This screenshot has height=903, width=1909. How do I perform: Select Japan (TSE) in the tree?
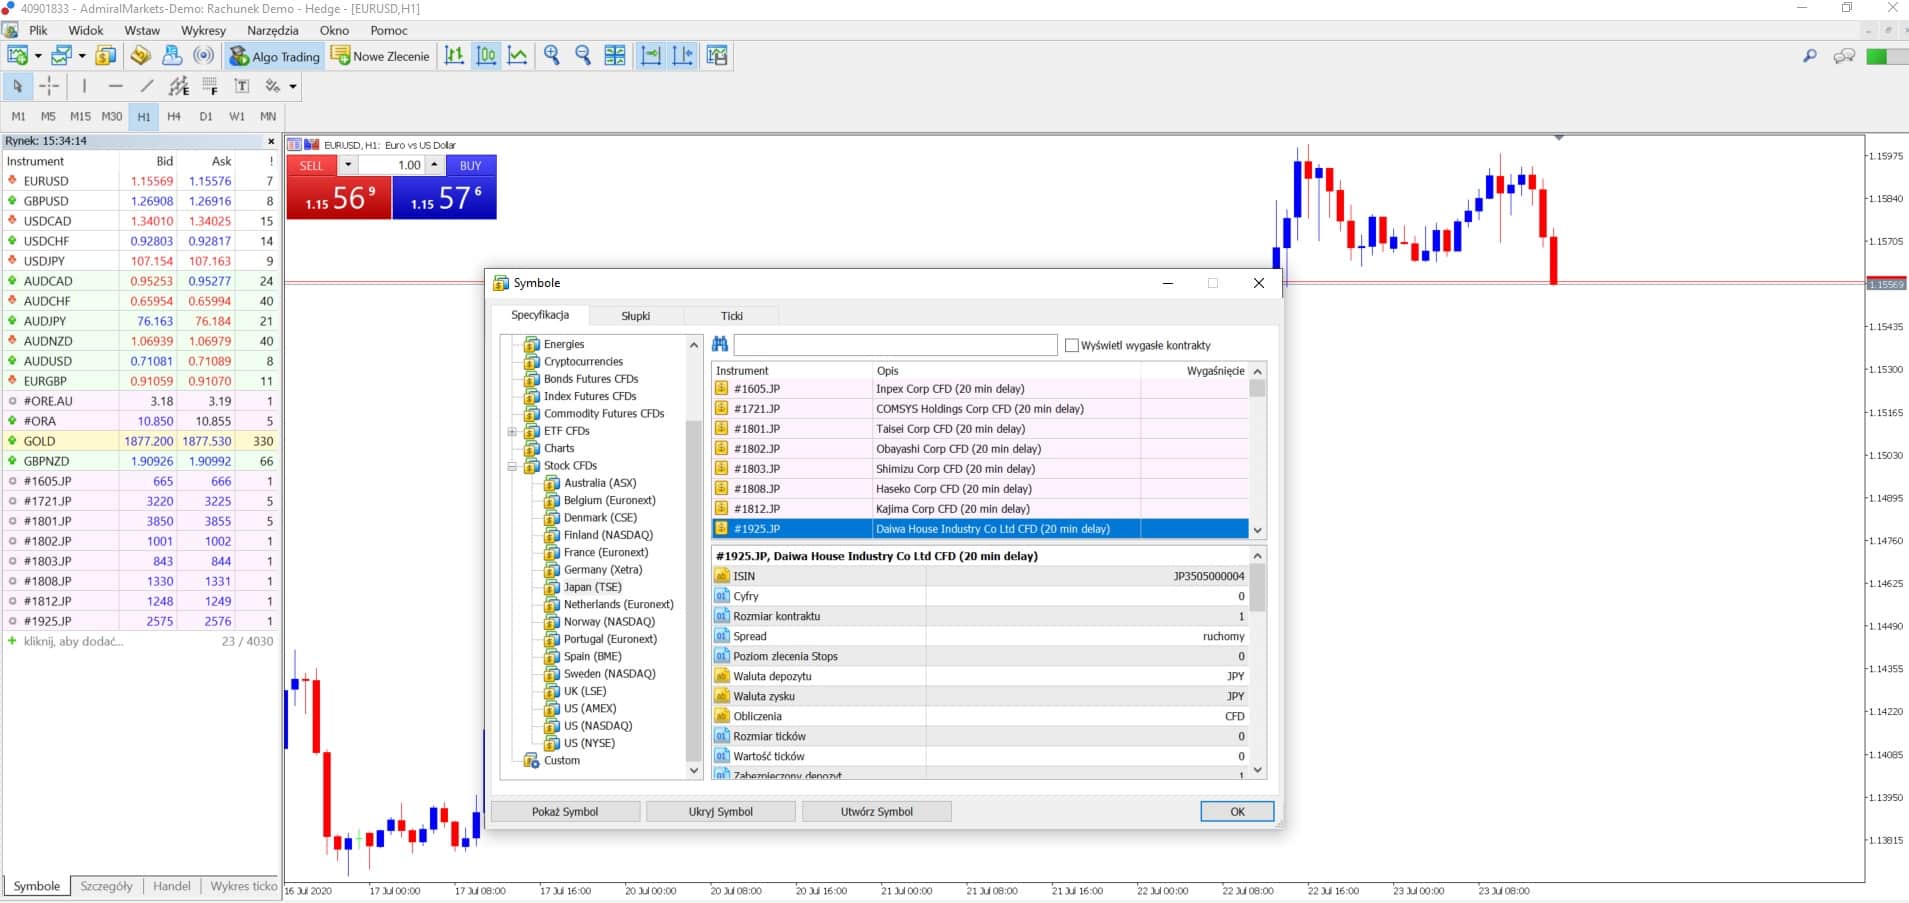[x=592, y=587]
